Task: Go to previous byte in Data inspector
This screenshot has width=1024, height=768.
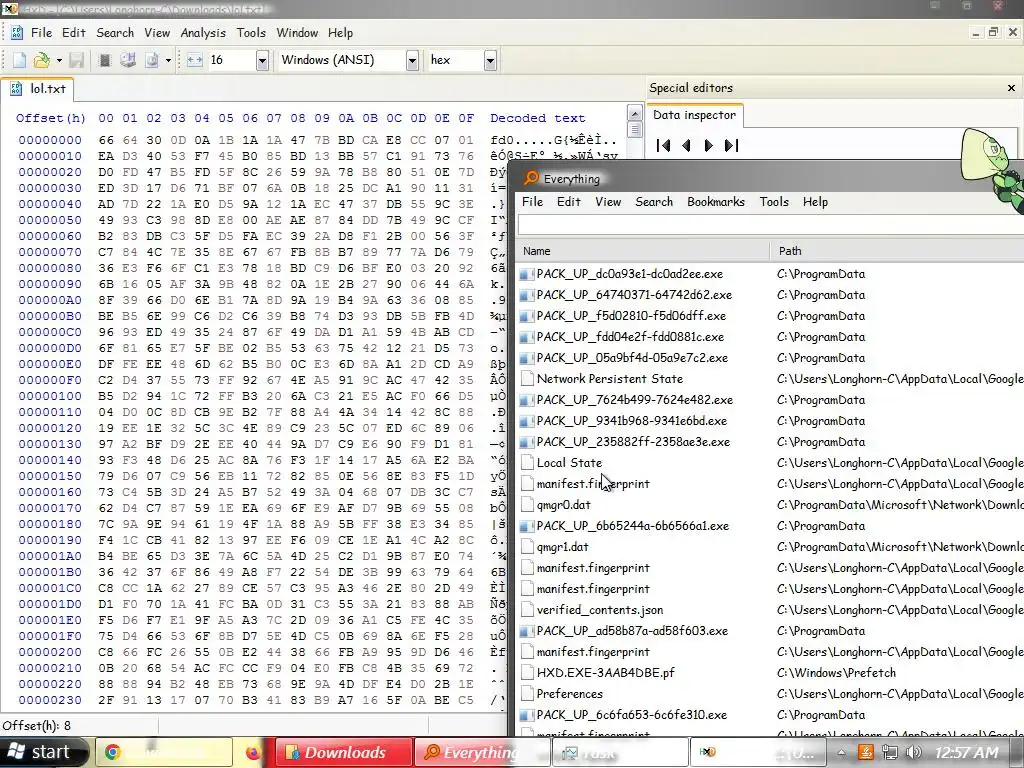Action: click(x=686, y=146)
